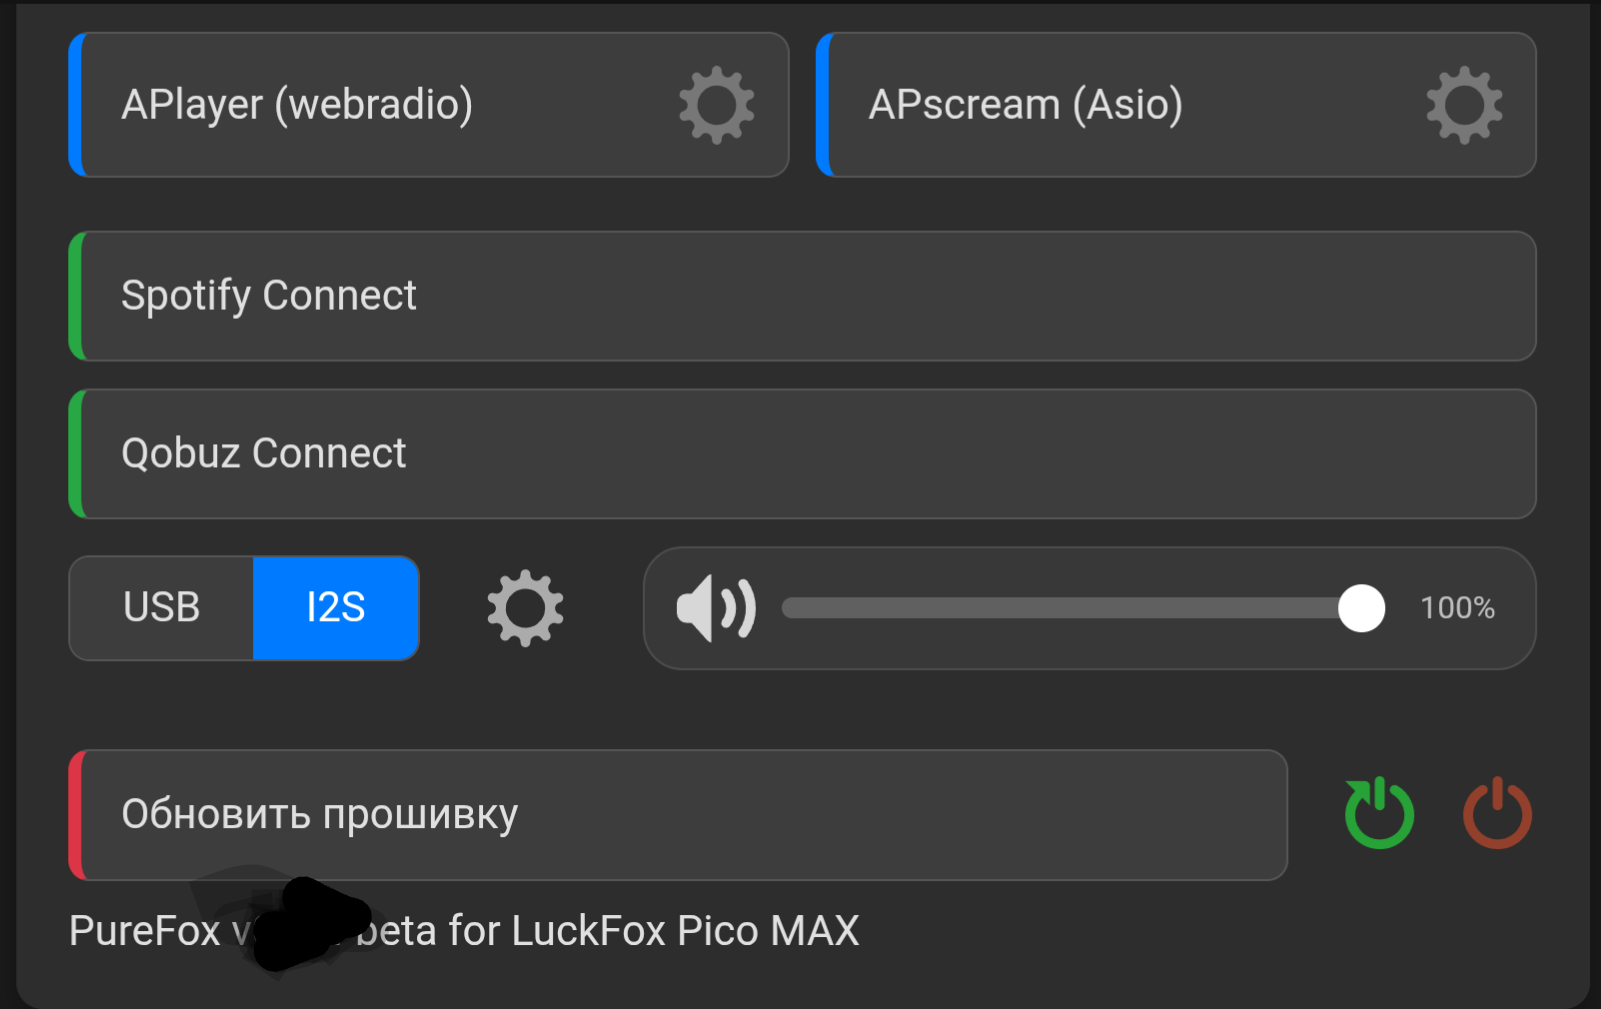Click the 100% volume label
Screen dimensions: 1601x1009
1457,608
